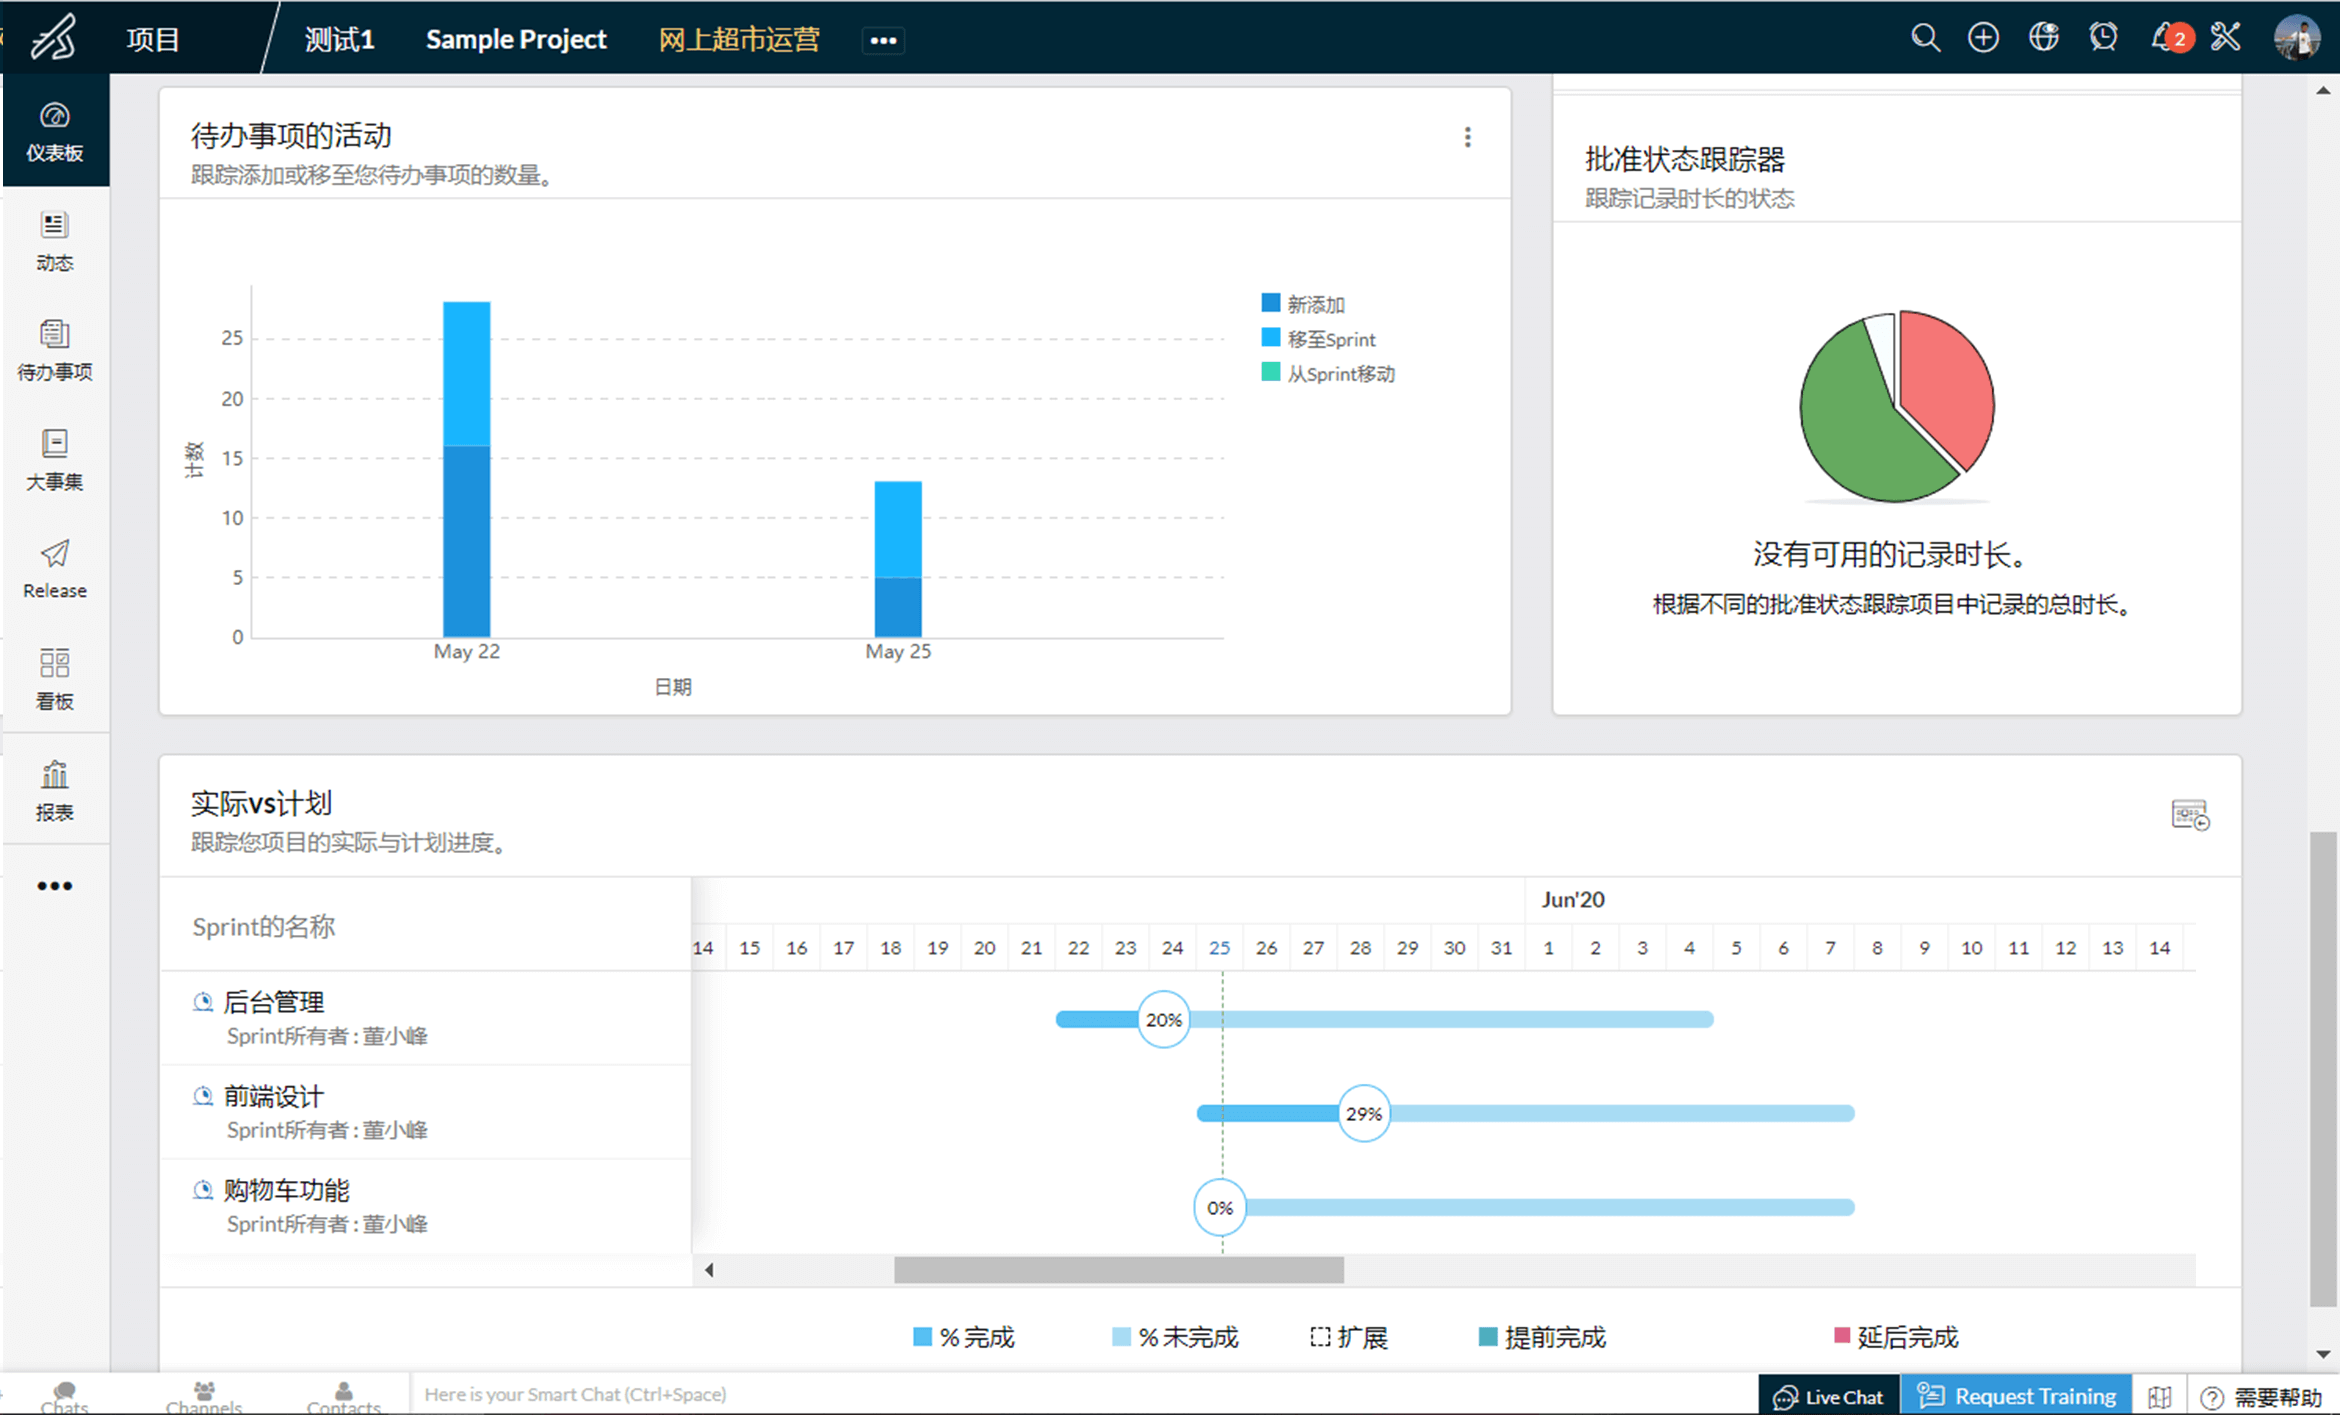Click the 扩展 legend item
This screenshot has width=2340, height=1415.
click(x=1349, y=1337)
